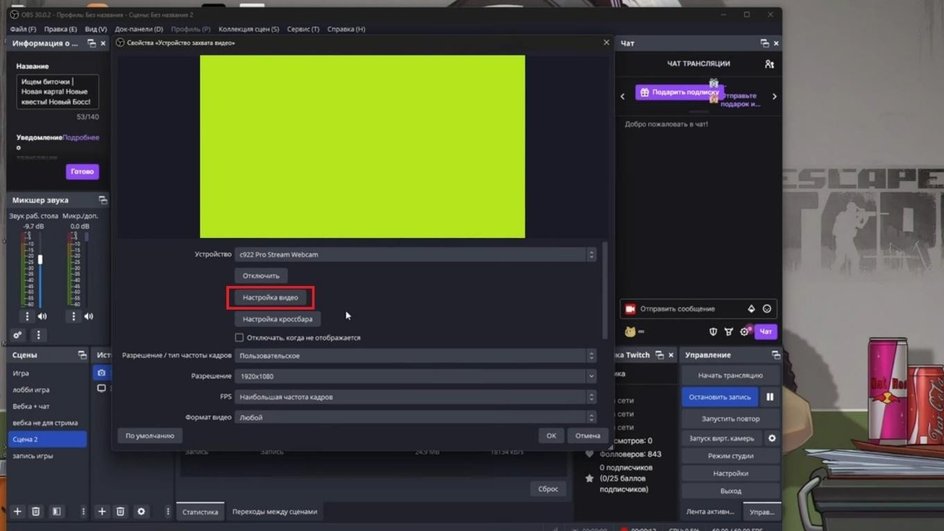944x531 pixels.
Task: Open sources panel extra options three dots
Action: click(167, 511)
